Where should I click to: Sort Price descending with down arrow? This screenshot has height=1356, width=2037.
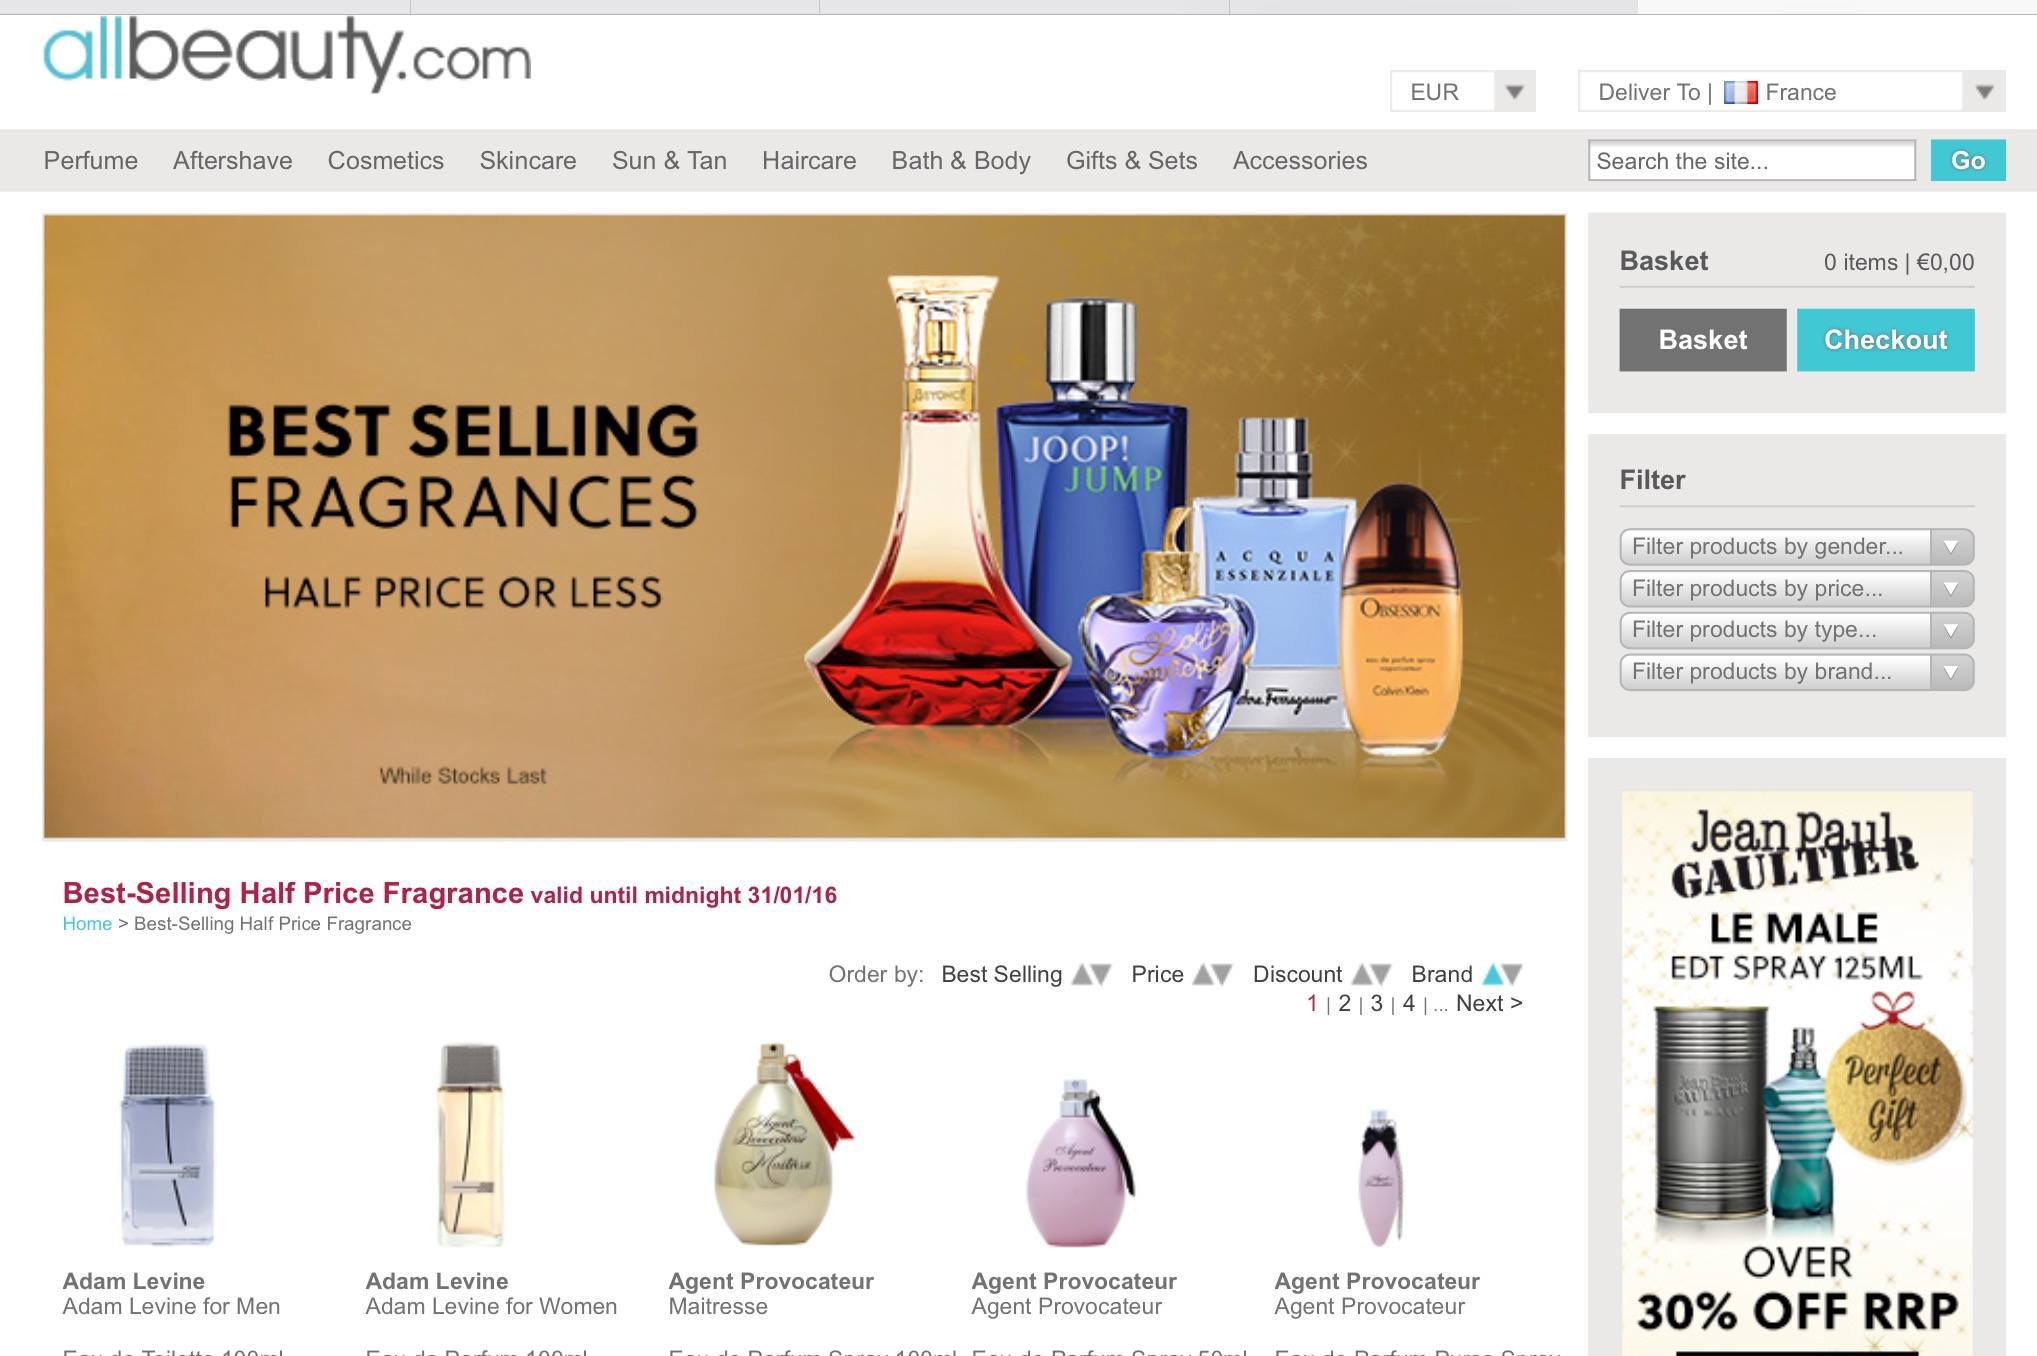tap(1222, 974)
